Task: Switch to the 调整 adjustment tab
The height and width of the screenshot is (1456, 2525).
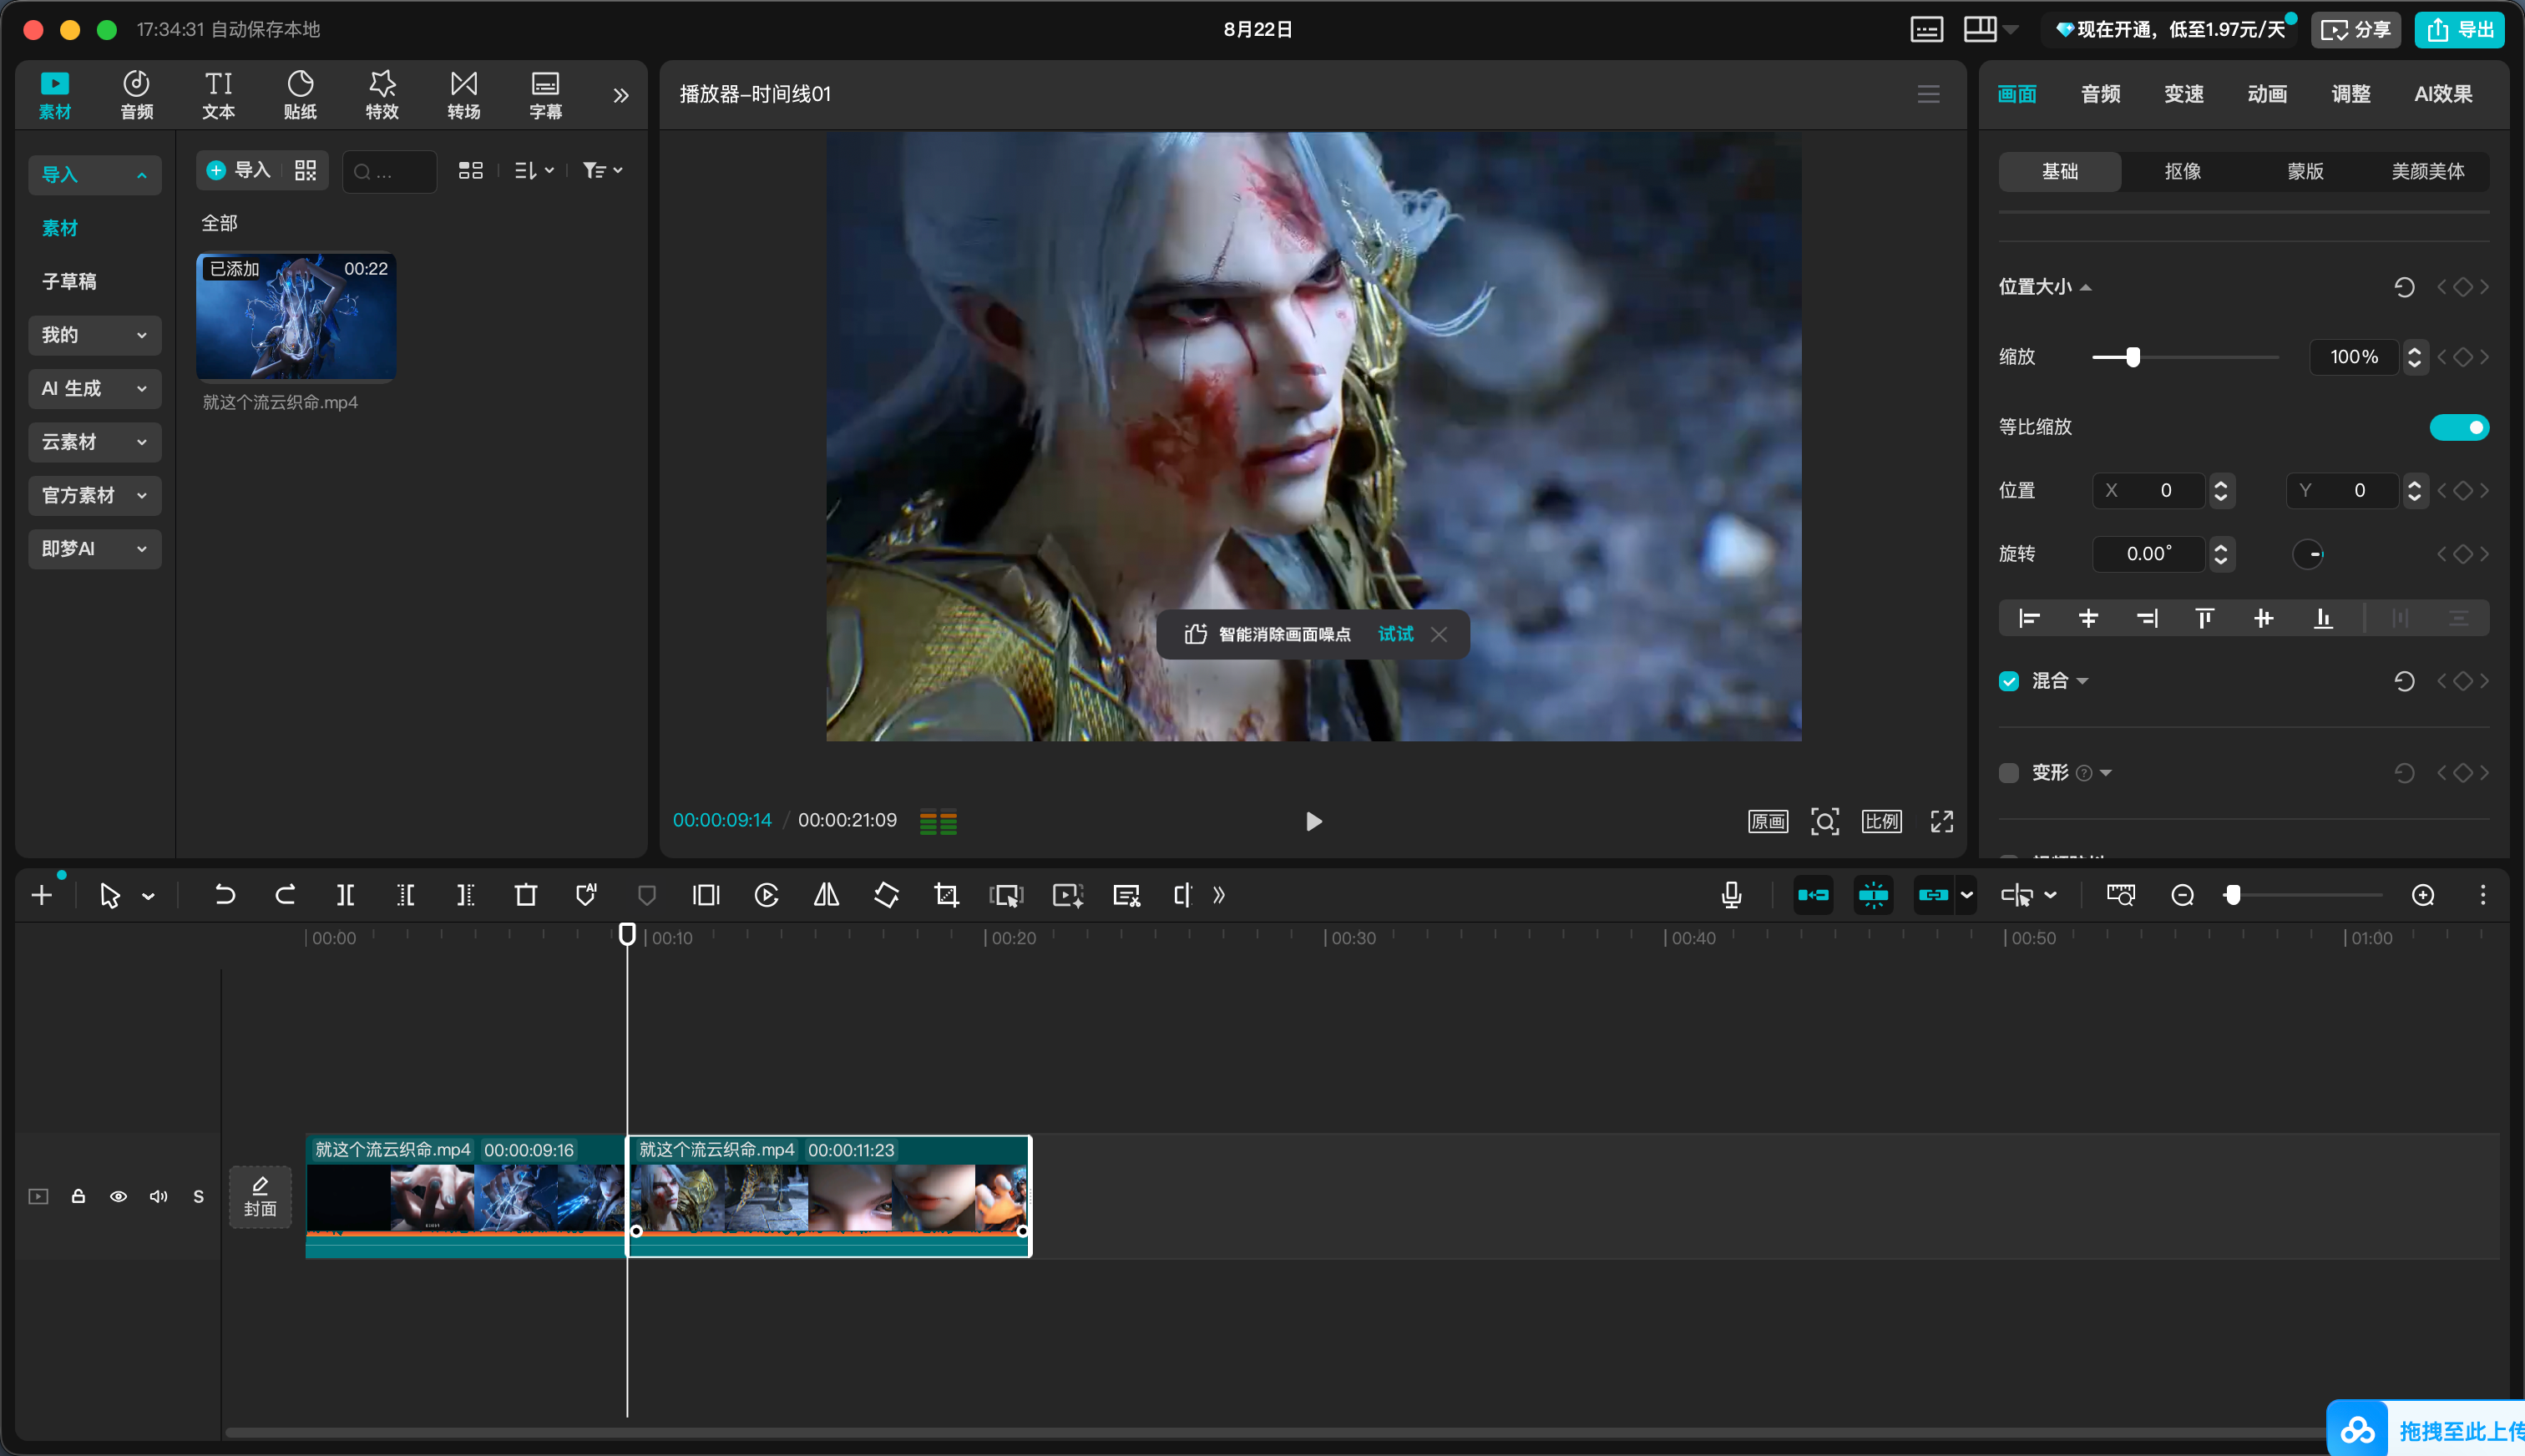Action: click(2351, 94)
